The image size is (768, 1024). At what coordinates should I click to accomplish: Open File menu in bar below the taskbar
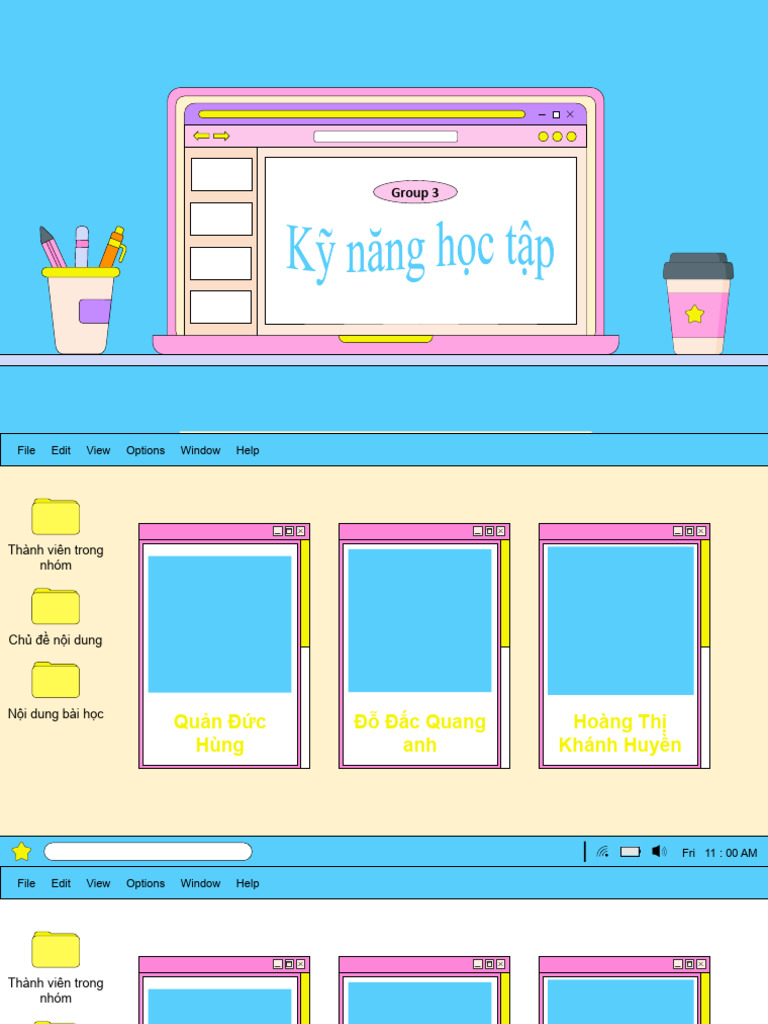coord(26,884)
